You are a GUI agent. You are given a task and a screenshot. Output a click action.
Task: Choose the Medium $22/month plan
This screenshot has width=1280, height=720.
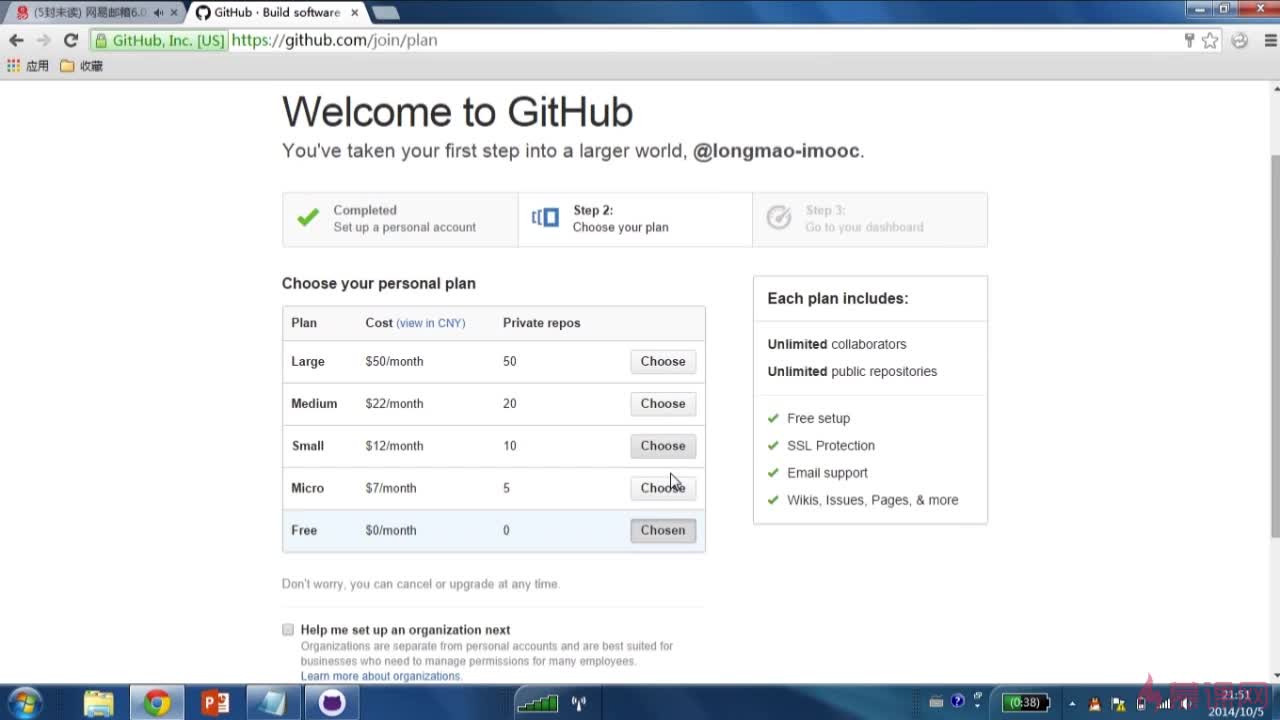tap(663, 403)
